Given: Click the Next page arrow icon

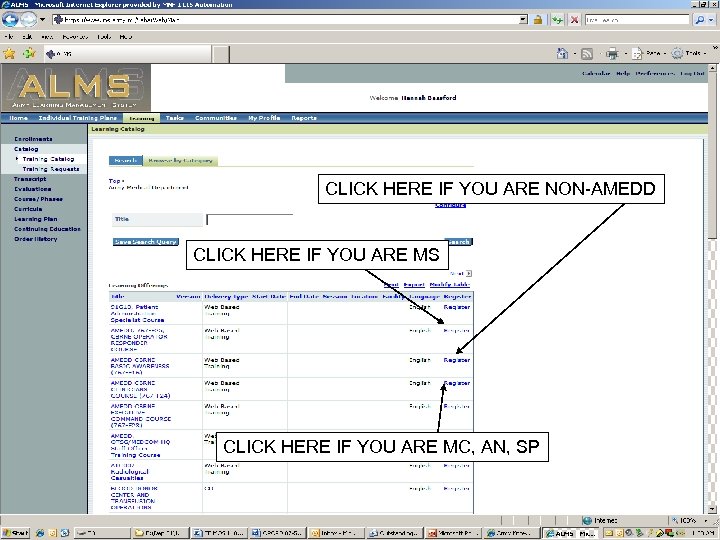Looking at the screenshot, I should click(468, 274).
